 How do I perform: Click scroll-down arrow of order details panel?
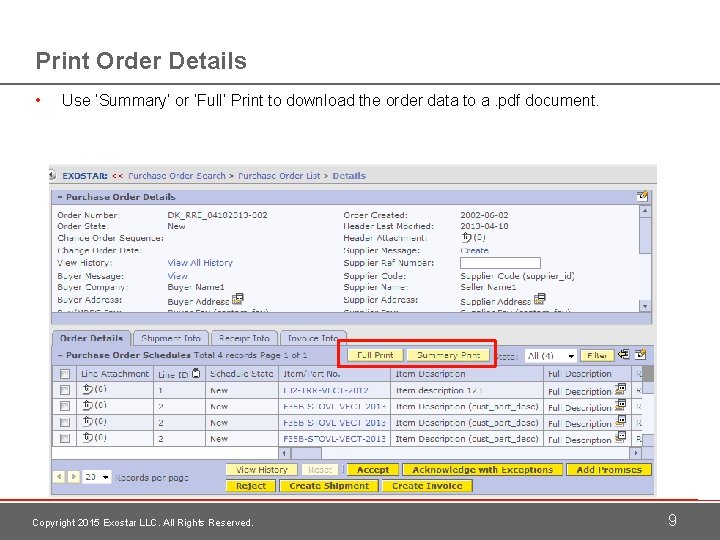pos(645,306)
